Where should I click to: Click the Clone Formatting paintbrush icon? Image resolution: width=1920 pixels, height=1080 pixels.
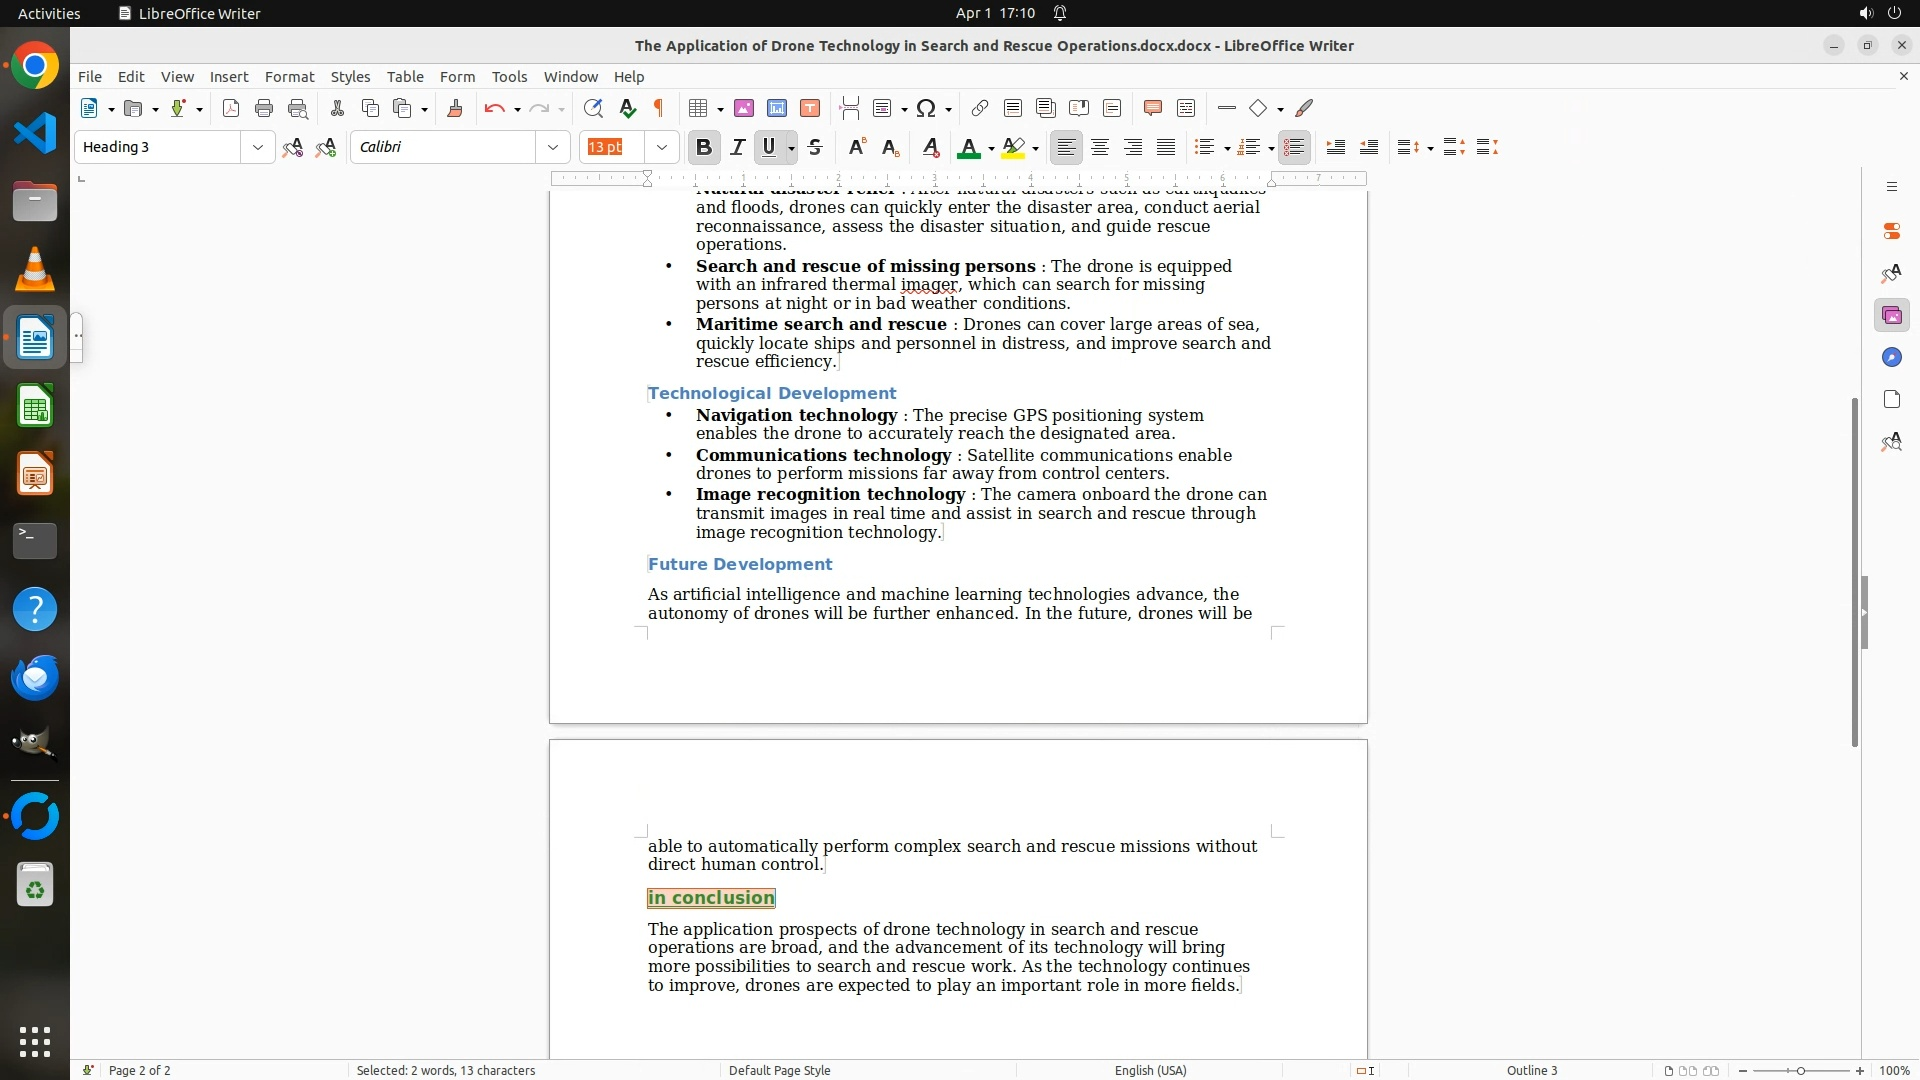click(x=455, y=108)
